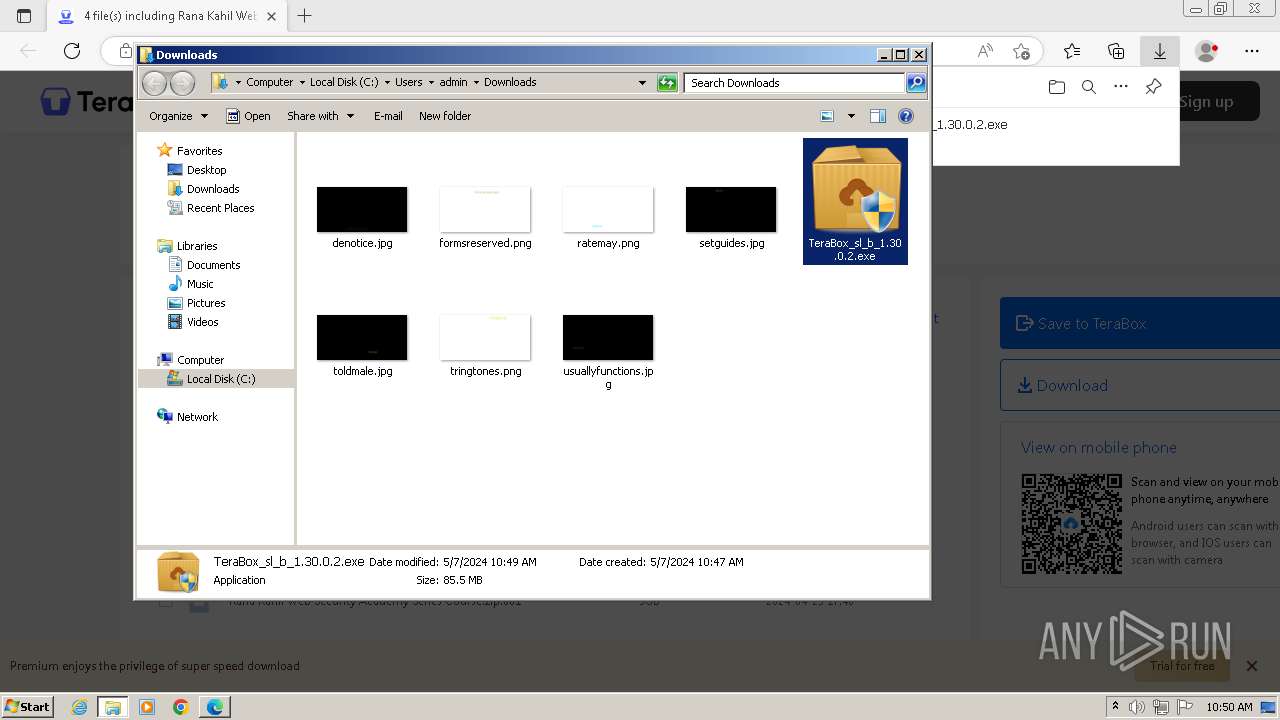Add page to favorites in Edge
Image resolution: width=1280 pixels, height=720 pixels.
pyautogui.click(x=1021, y=51)
